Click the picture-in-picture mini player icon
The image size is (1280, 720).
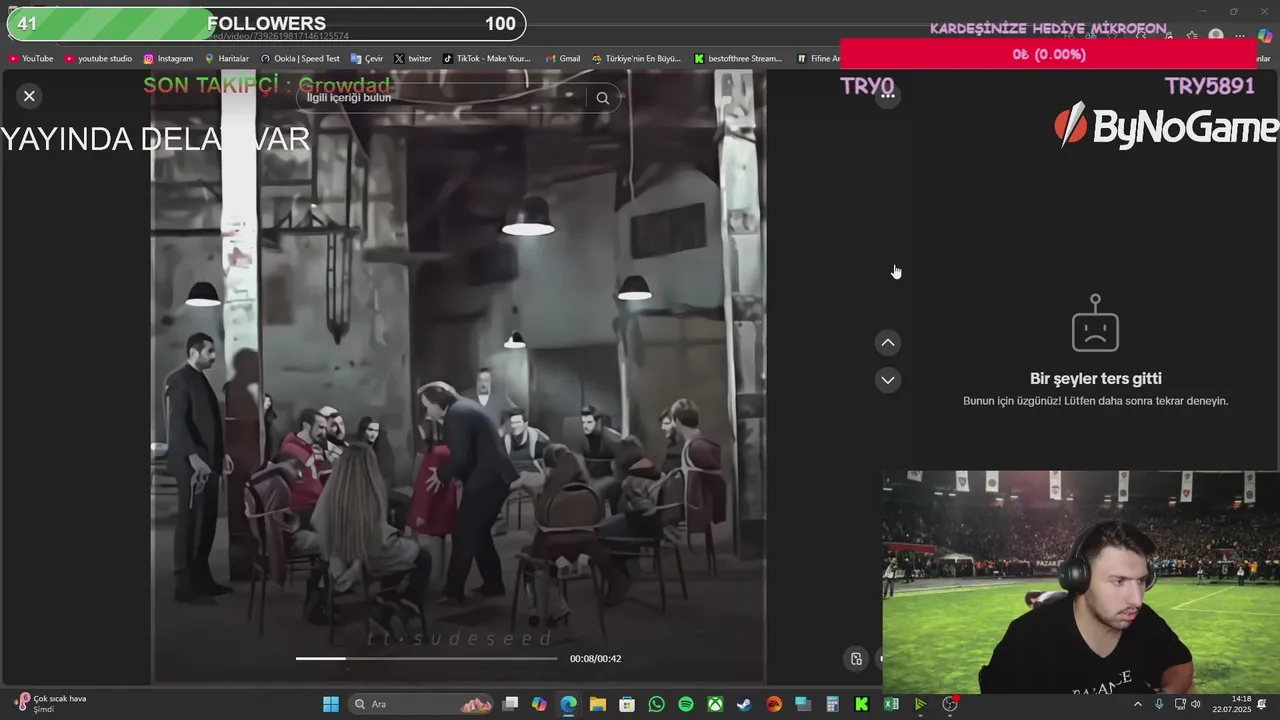tap(856, 658)
